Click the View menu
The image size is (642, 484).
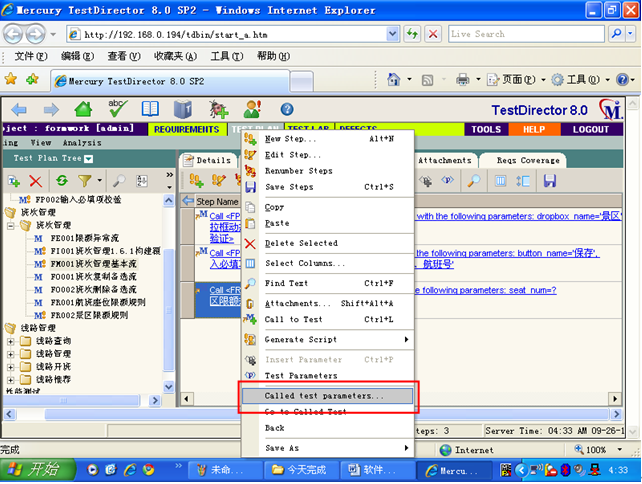41,142
